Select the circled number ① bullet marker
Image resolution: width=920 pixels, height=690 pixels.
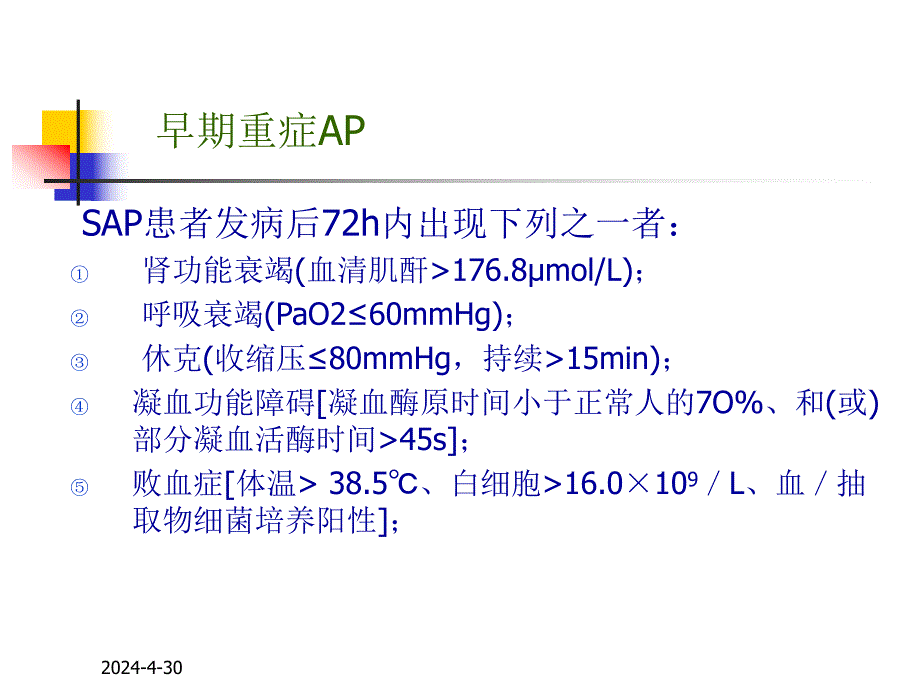tap(79, 272)
